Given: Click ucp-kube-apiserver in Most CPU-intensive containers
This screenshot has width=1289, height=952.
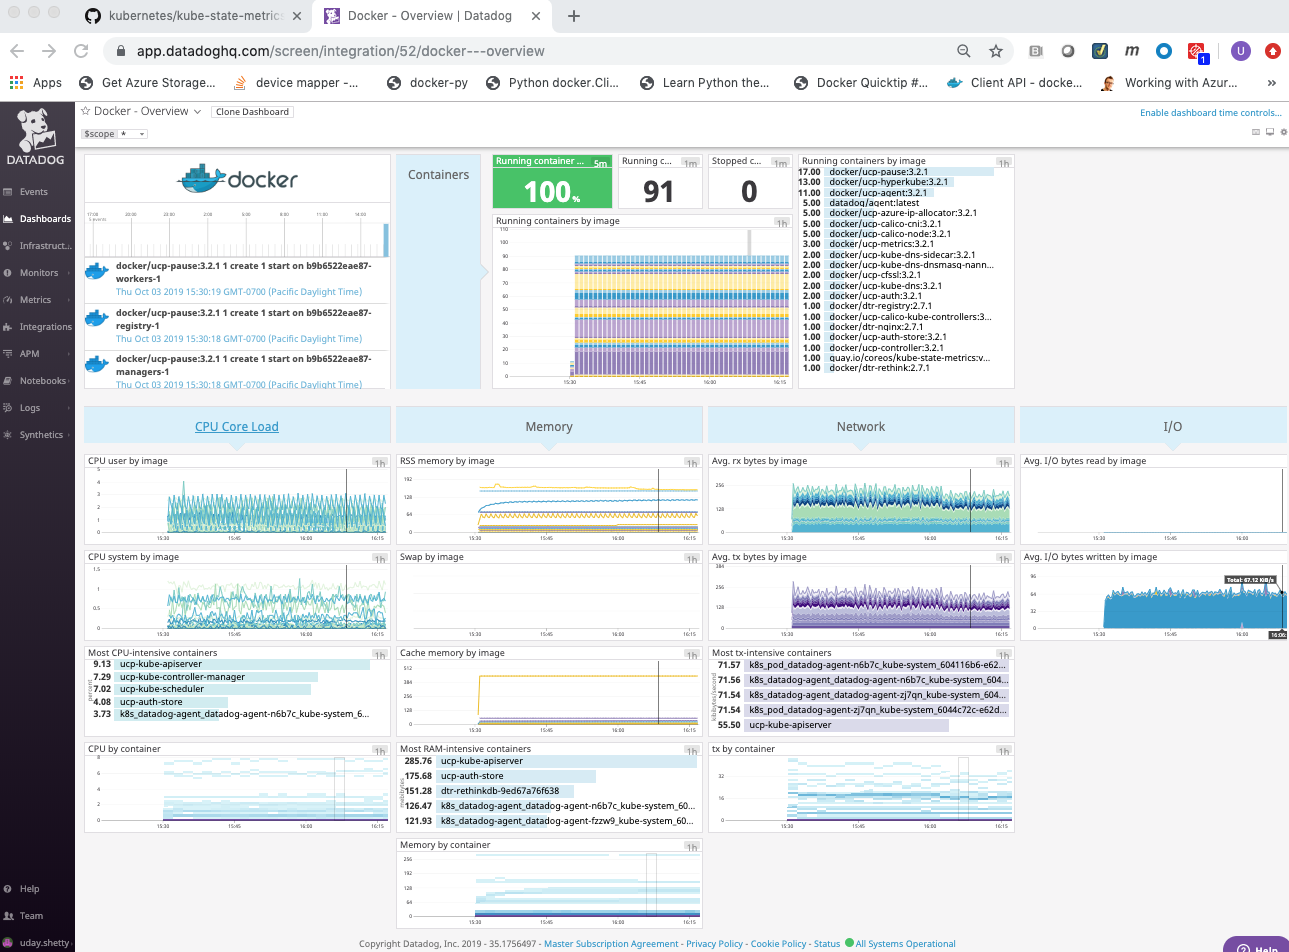Looking at the screenshot, I should [x=161, y=664].
